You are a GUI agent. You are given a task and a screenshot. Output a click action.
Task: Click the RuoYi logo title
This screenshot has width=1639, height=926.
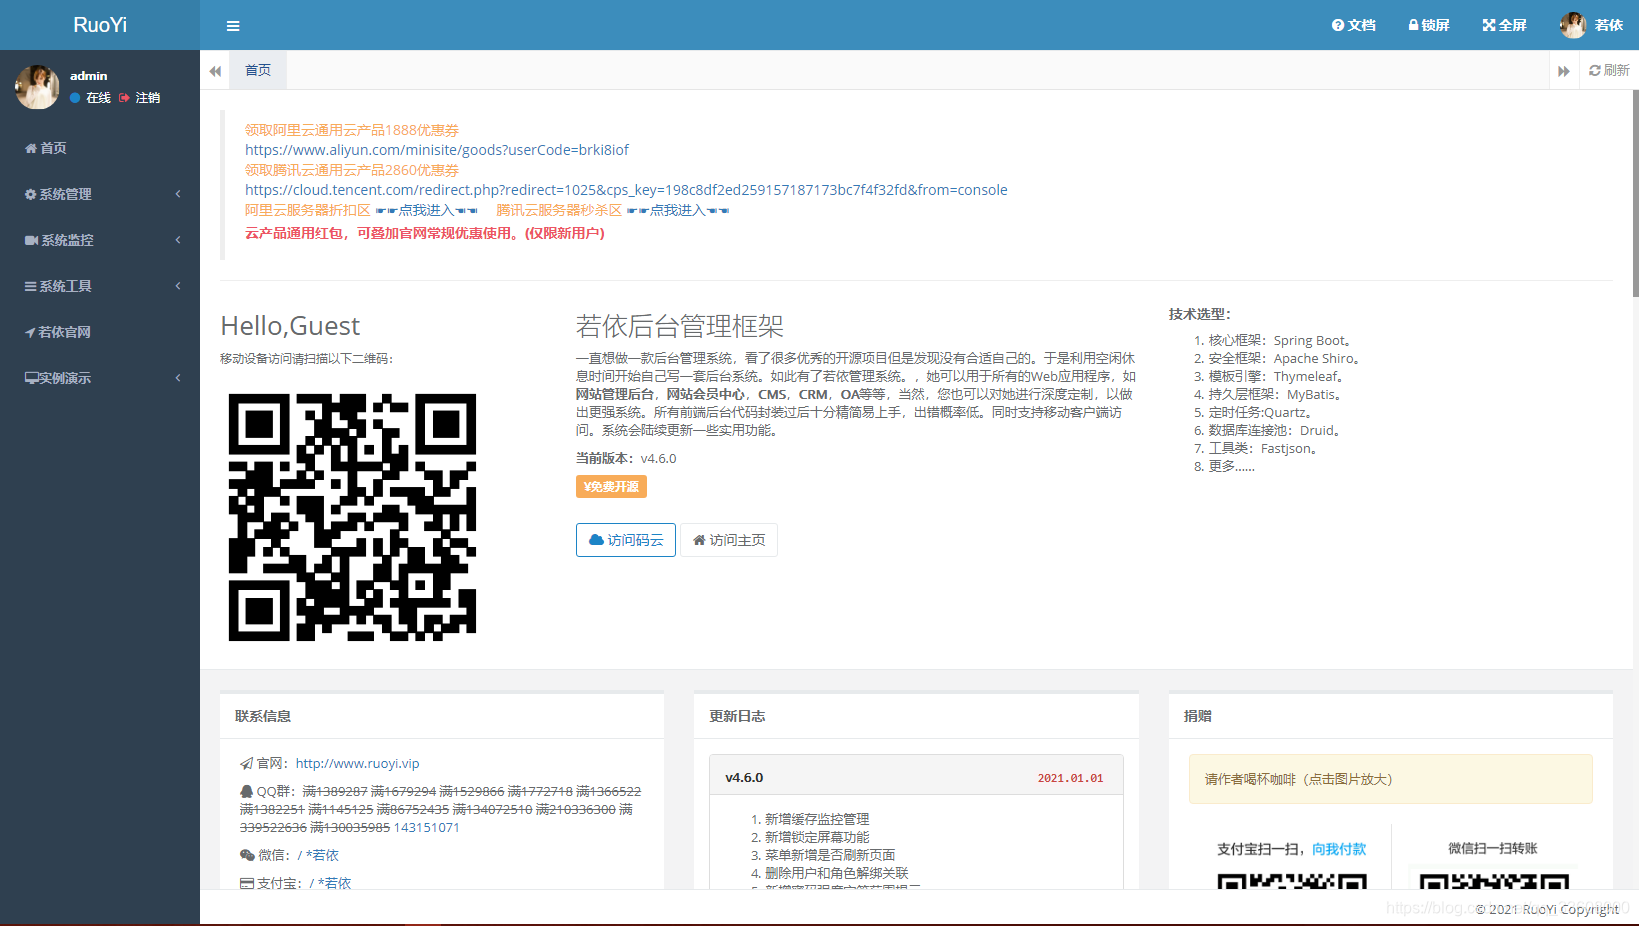[100, 25]
